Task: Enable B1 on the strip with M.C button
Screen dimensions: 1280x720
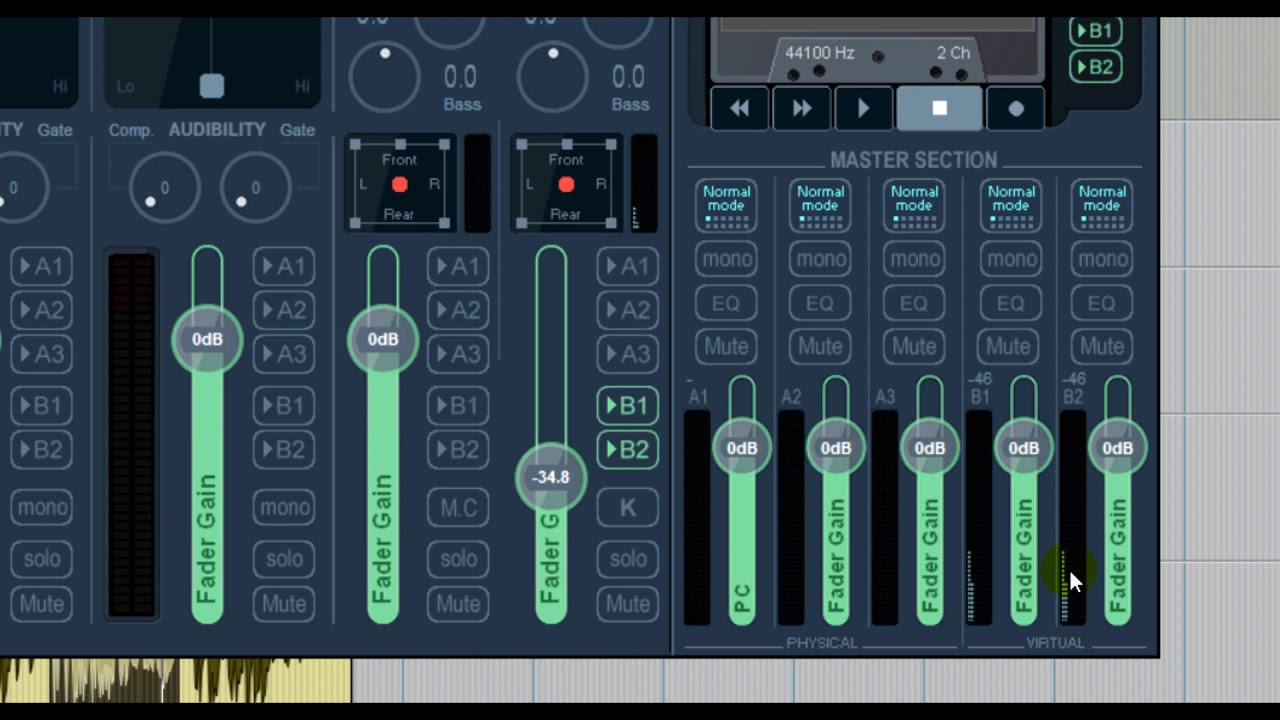Action: point(458,406)
